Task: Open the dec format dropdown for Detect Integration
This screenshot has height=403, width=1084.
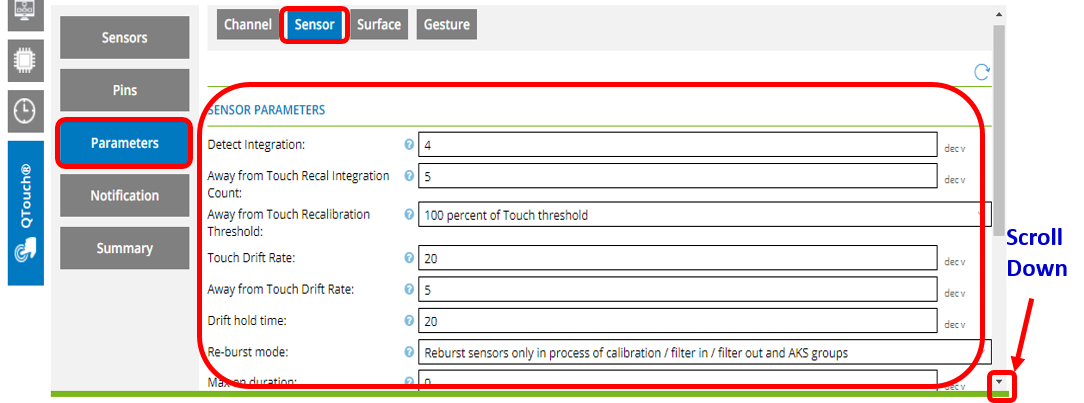Action: point(955,147)
